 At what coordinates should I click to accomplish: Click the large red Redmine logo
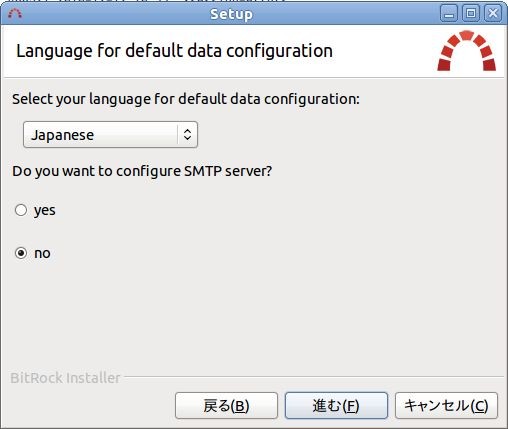[x=467, y=51]
